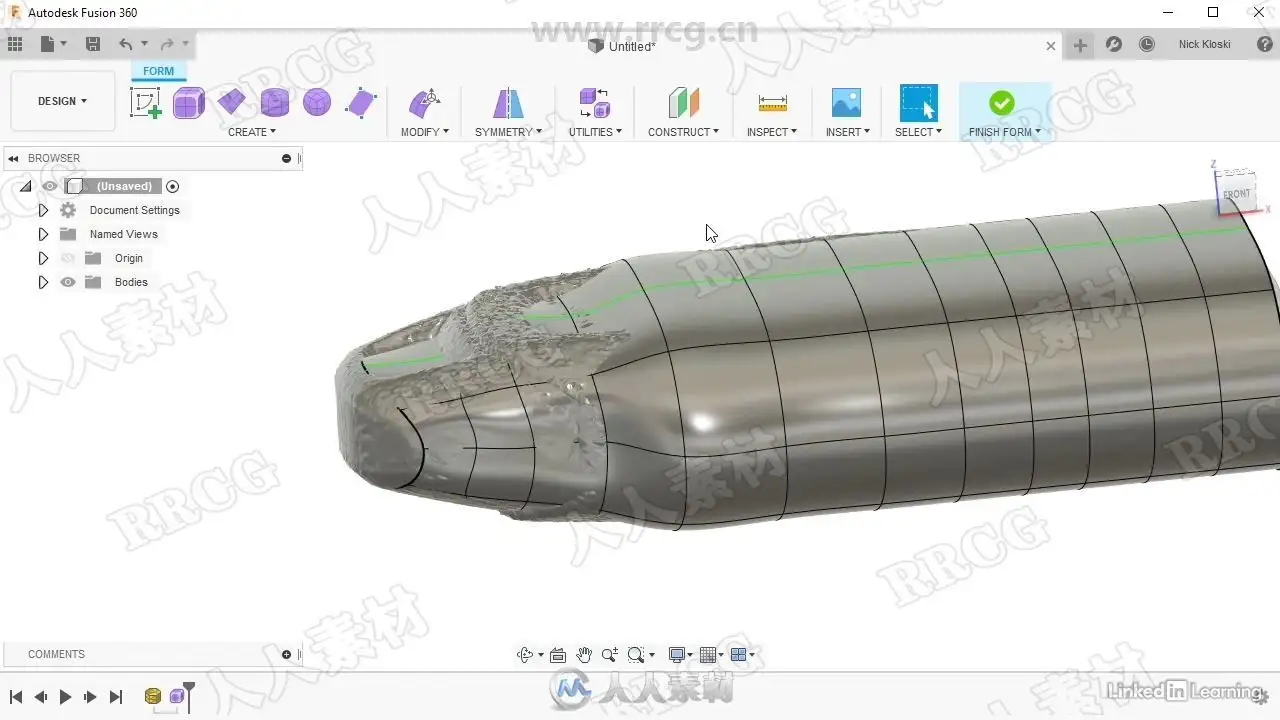Open the job status clock icon
Image resolution: width=1280 pixels, height=720 pixels.
coord(1147,45)
